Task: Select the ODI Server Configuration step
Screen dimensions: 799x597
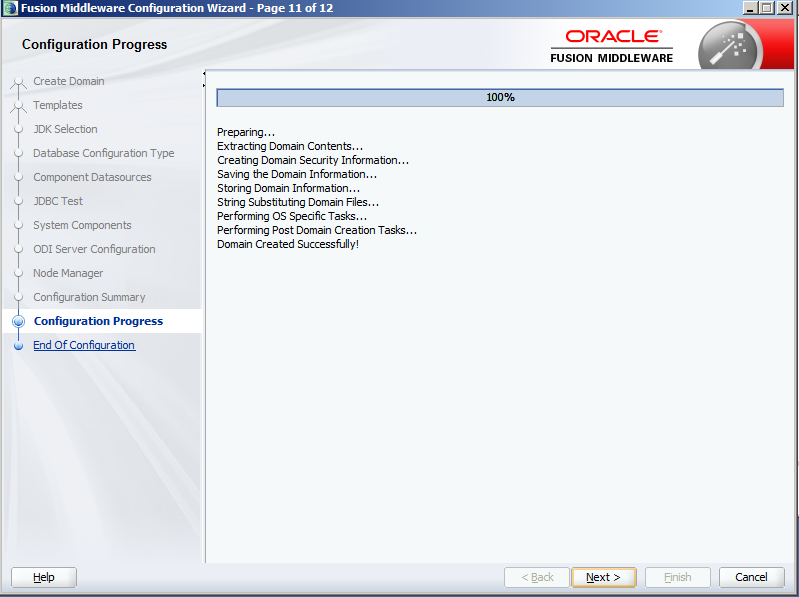Action: pos(94,249)
